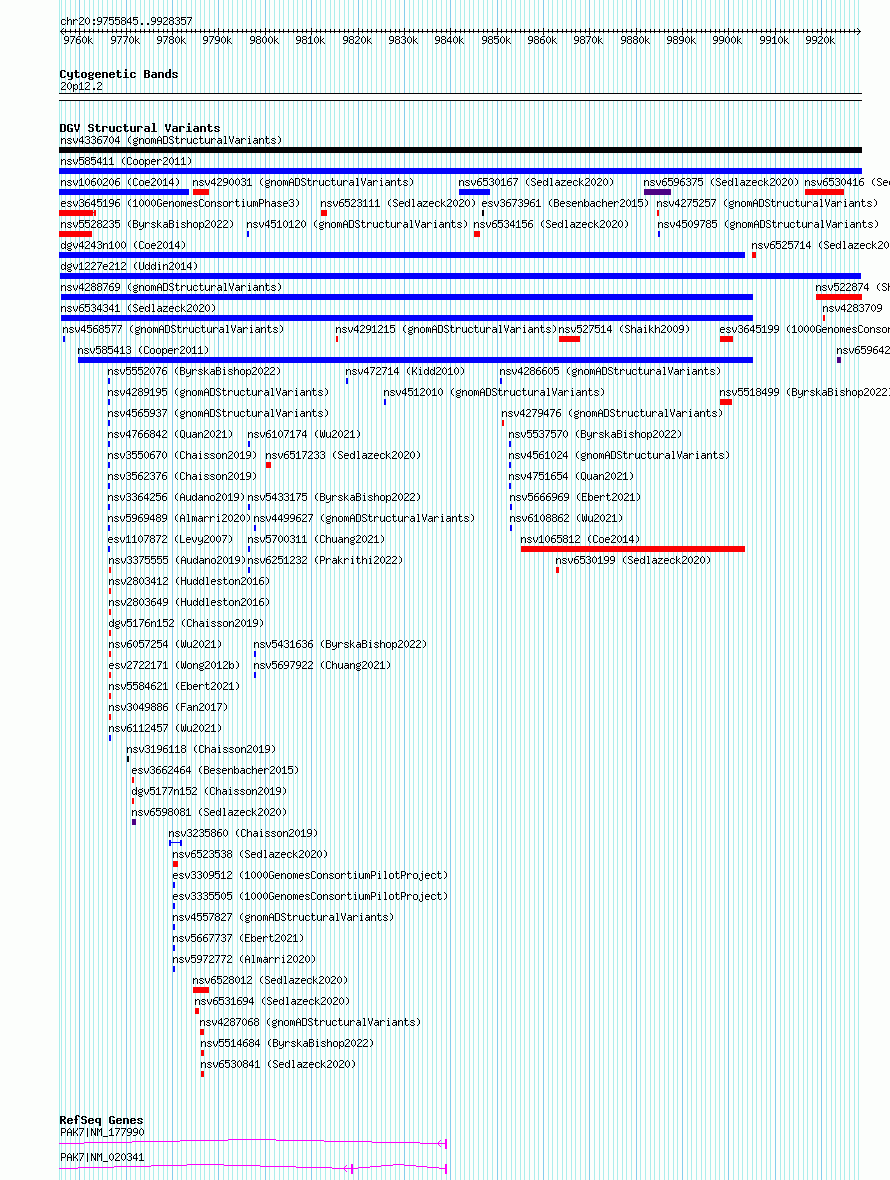Screen dimensions: 890x1180
Task: Click the RefSeq Genes track heading
Action: point(101,1120)
